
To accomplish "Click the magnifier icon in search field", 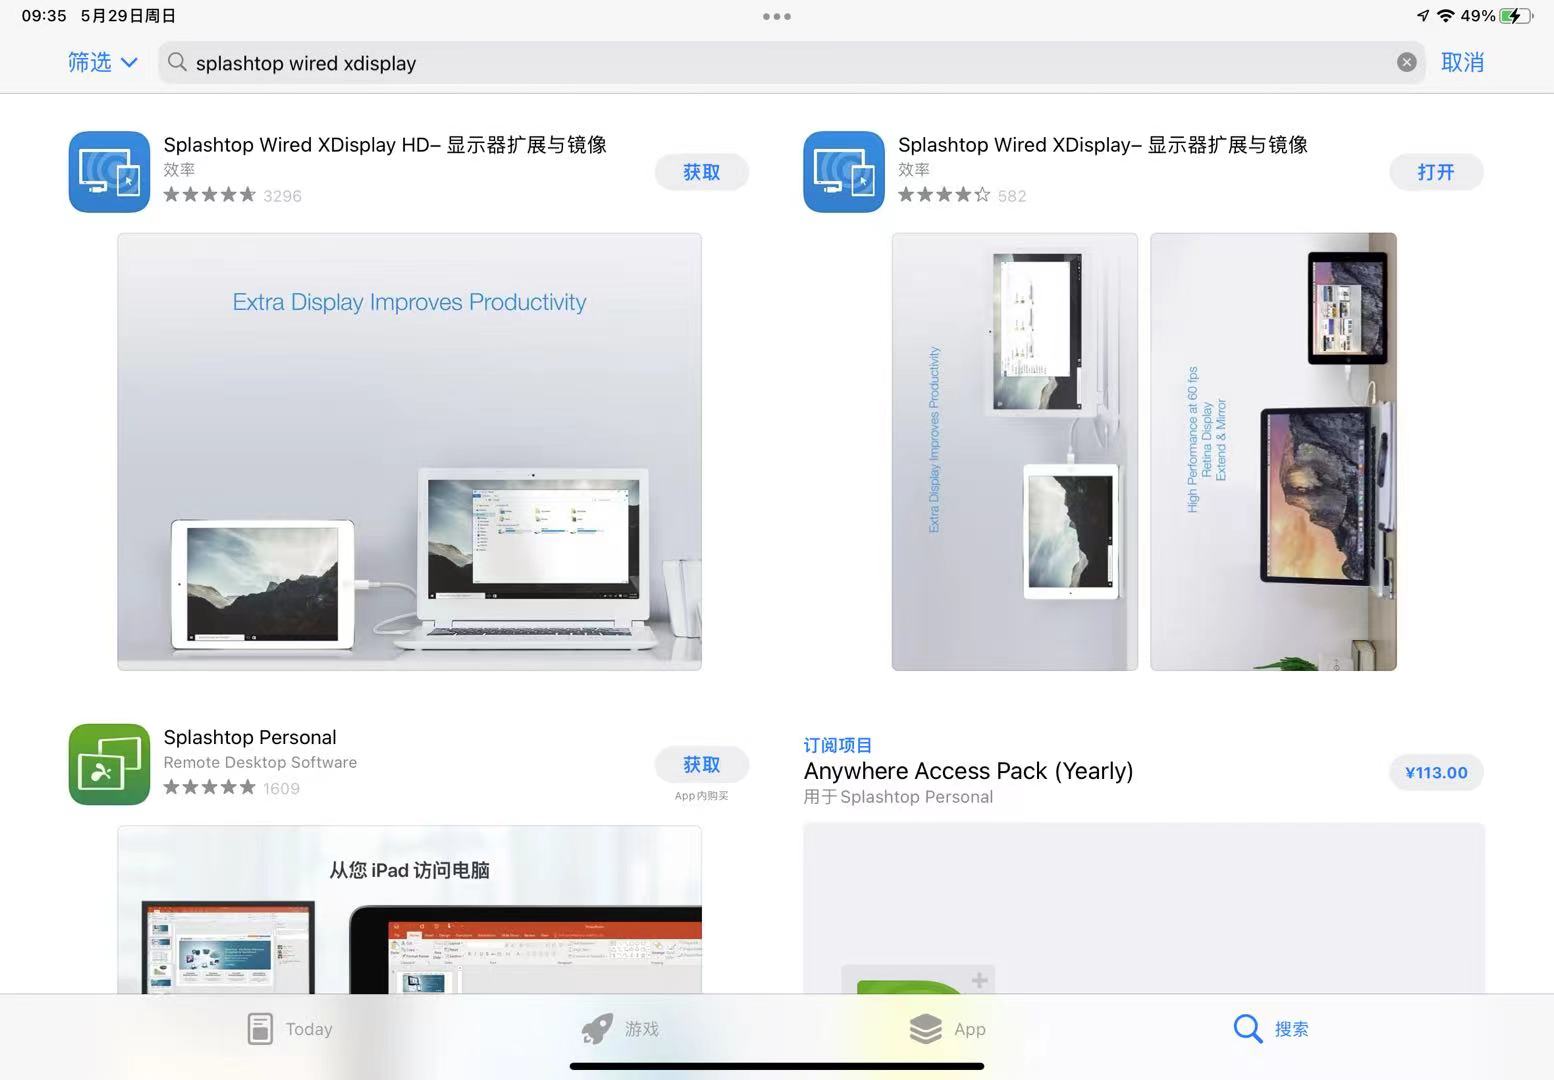I will point(177,62).
